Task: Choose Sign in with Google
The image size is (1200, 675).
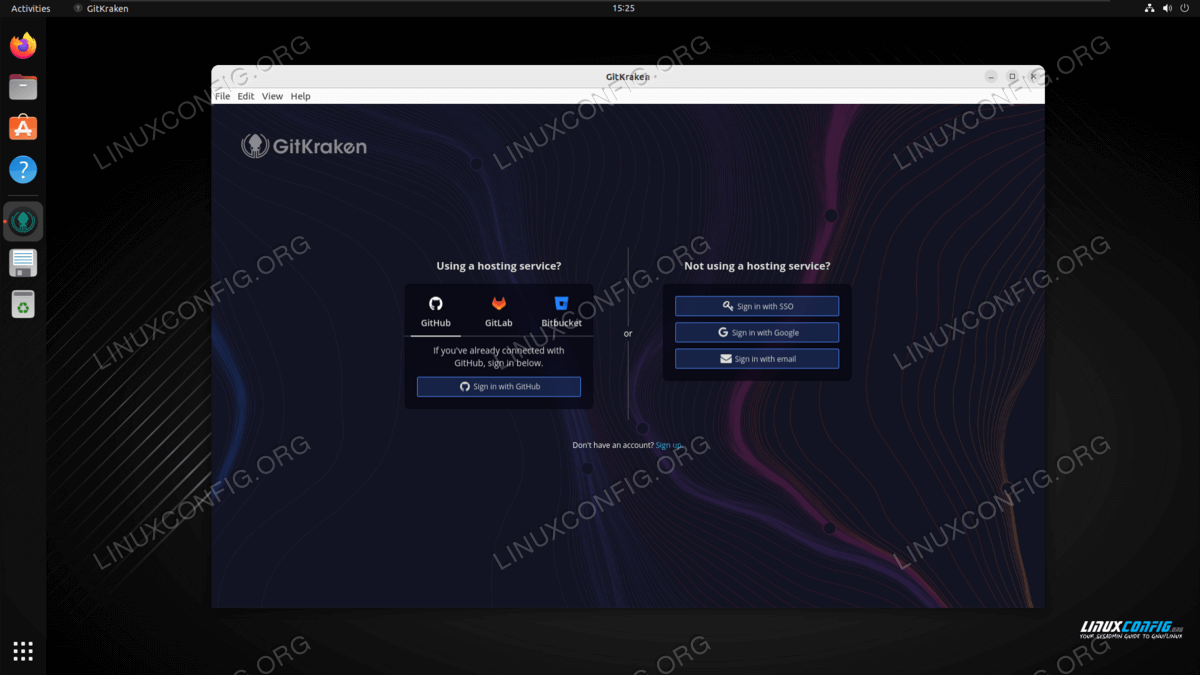Action: [757, 332]
